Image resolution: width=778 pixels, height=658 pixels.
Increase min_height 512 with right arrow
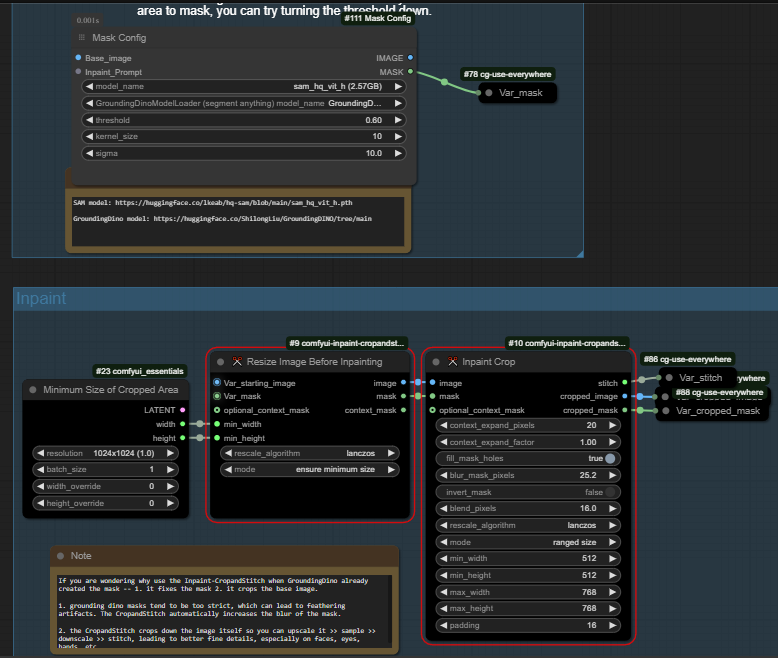tap(613, 575)
